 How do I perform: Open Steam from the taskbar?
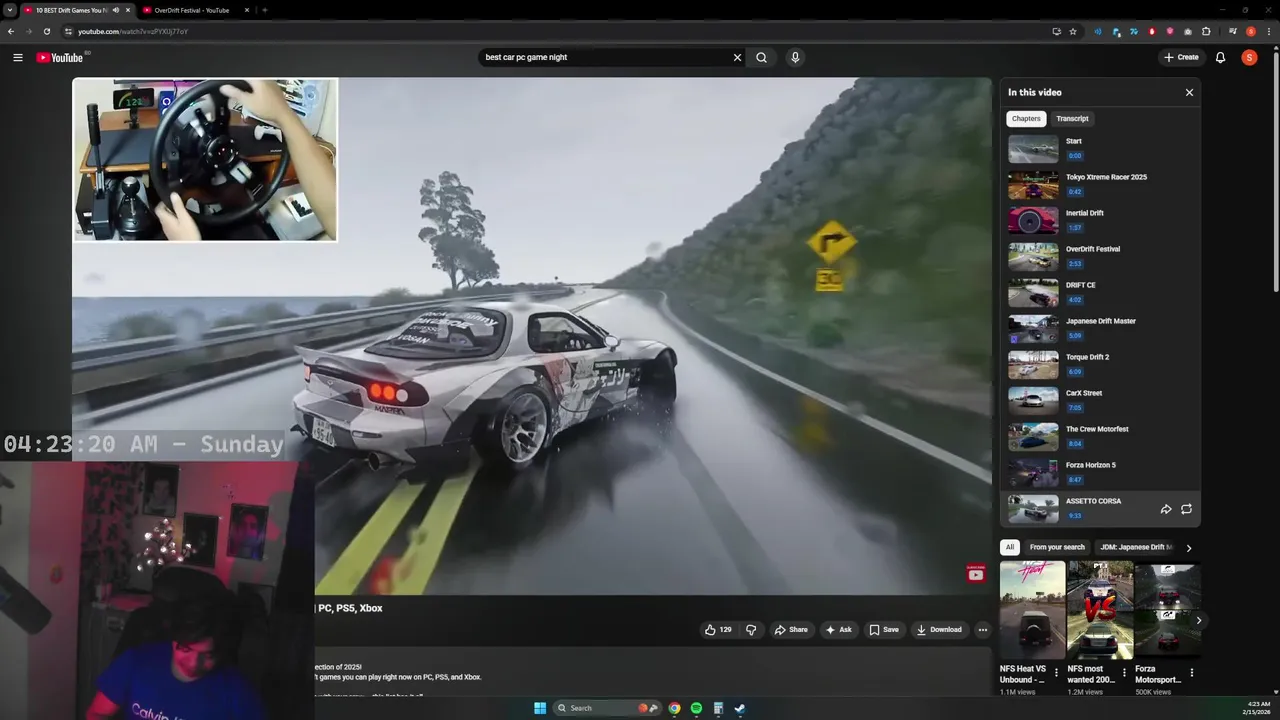[x=740, y=708]
